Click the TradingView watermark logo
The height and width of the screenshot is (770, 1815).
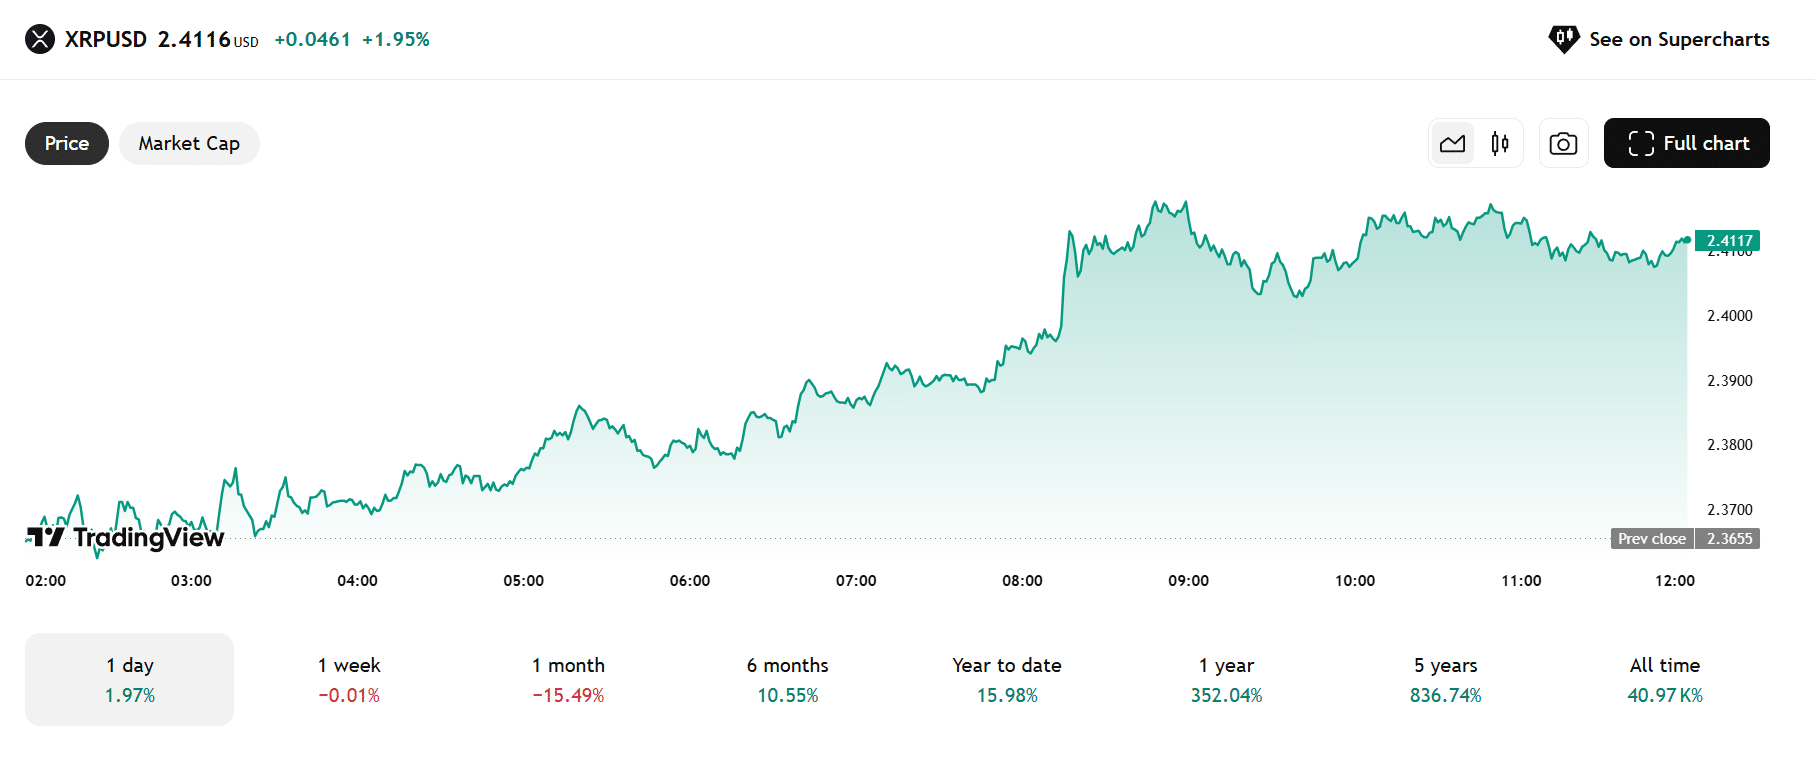tap(43, 538)
